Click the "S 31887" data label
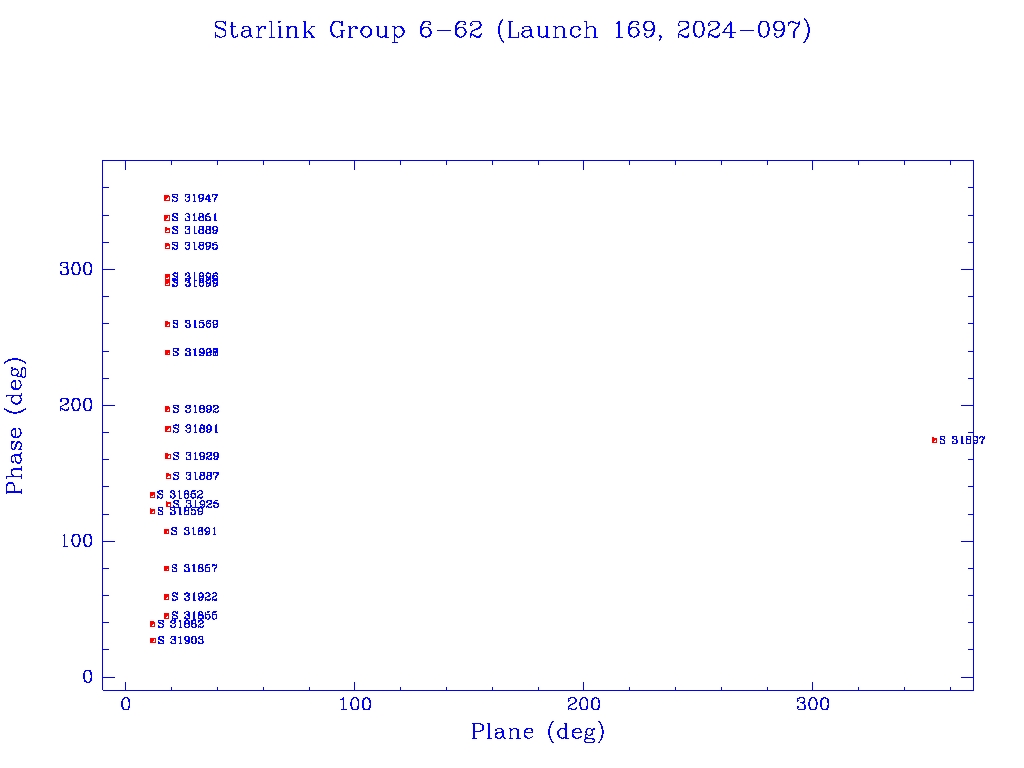Image resolution: width=1024 pixels, height=768 pixels. point(195,477)
